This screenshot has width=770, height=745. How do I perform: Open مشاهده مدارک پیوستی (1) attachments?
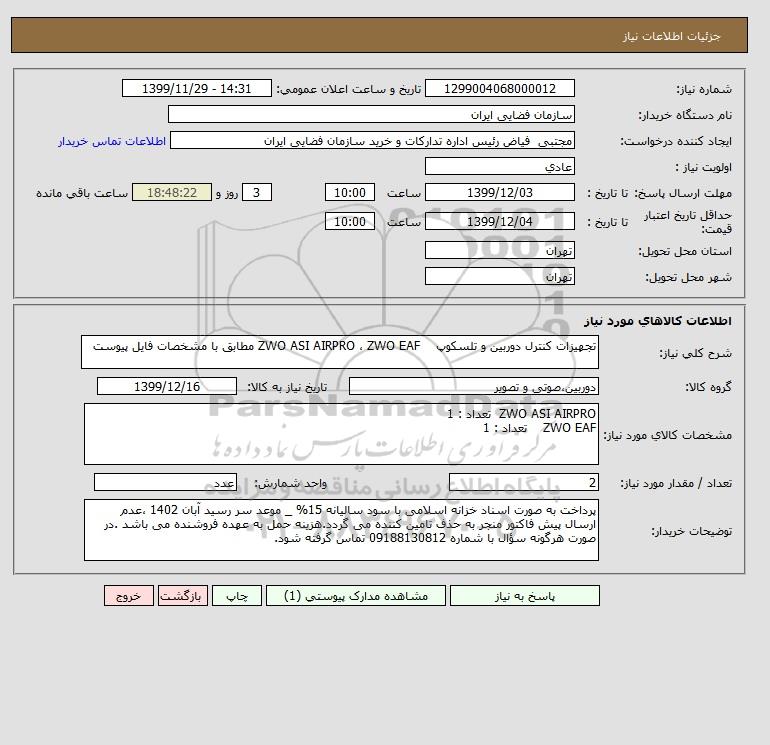point(356,595)
